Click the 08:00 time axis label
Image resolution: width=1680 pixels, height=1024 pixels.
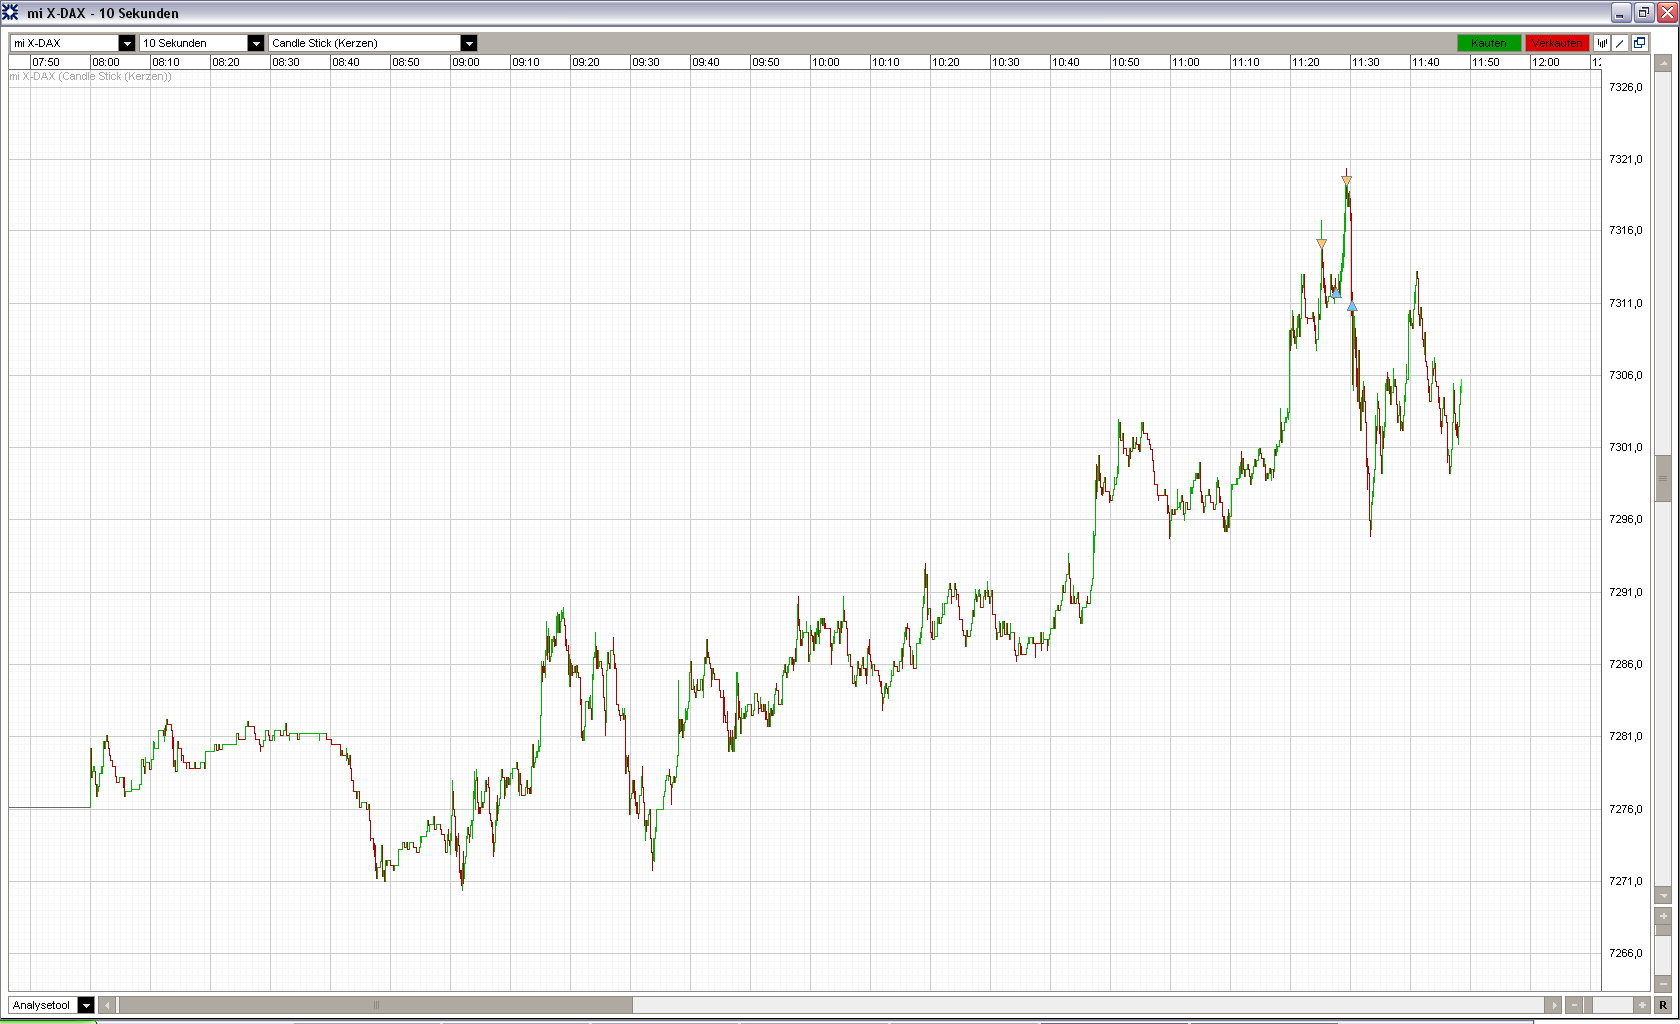pos(106,62)
